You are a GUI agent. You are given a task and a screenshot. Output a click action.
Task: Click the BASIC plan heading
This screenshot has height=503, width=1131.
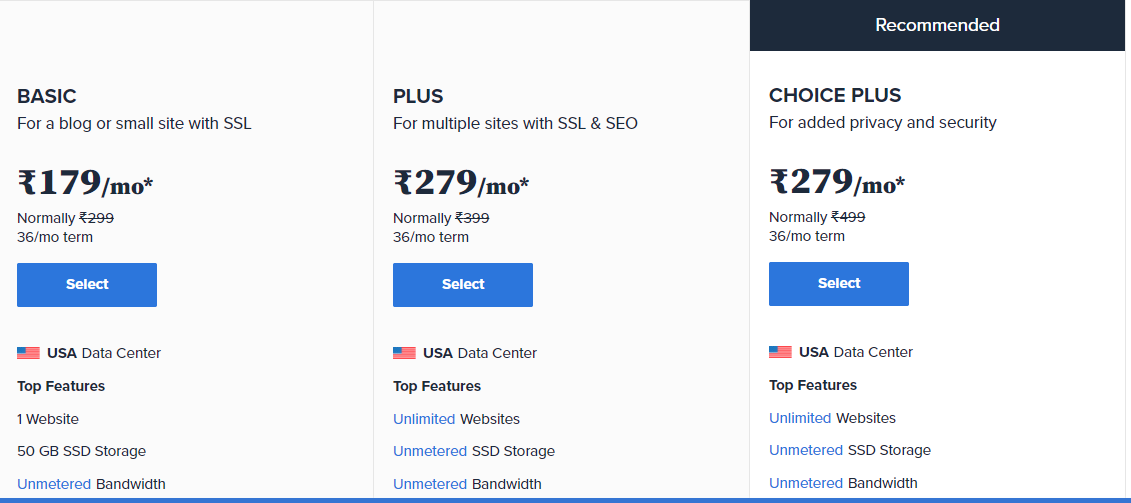click(x=47, y=97)
